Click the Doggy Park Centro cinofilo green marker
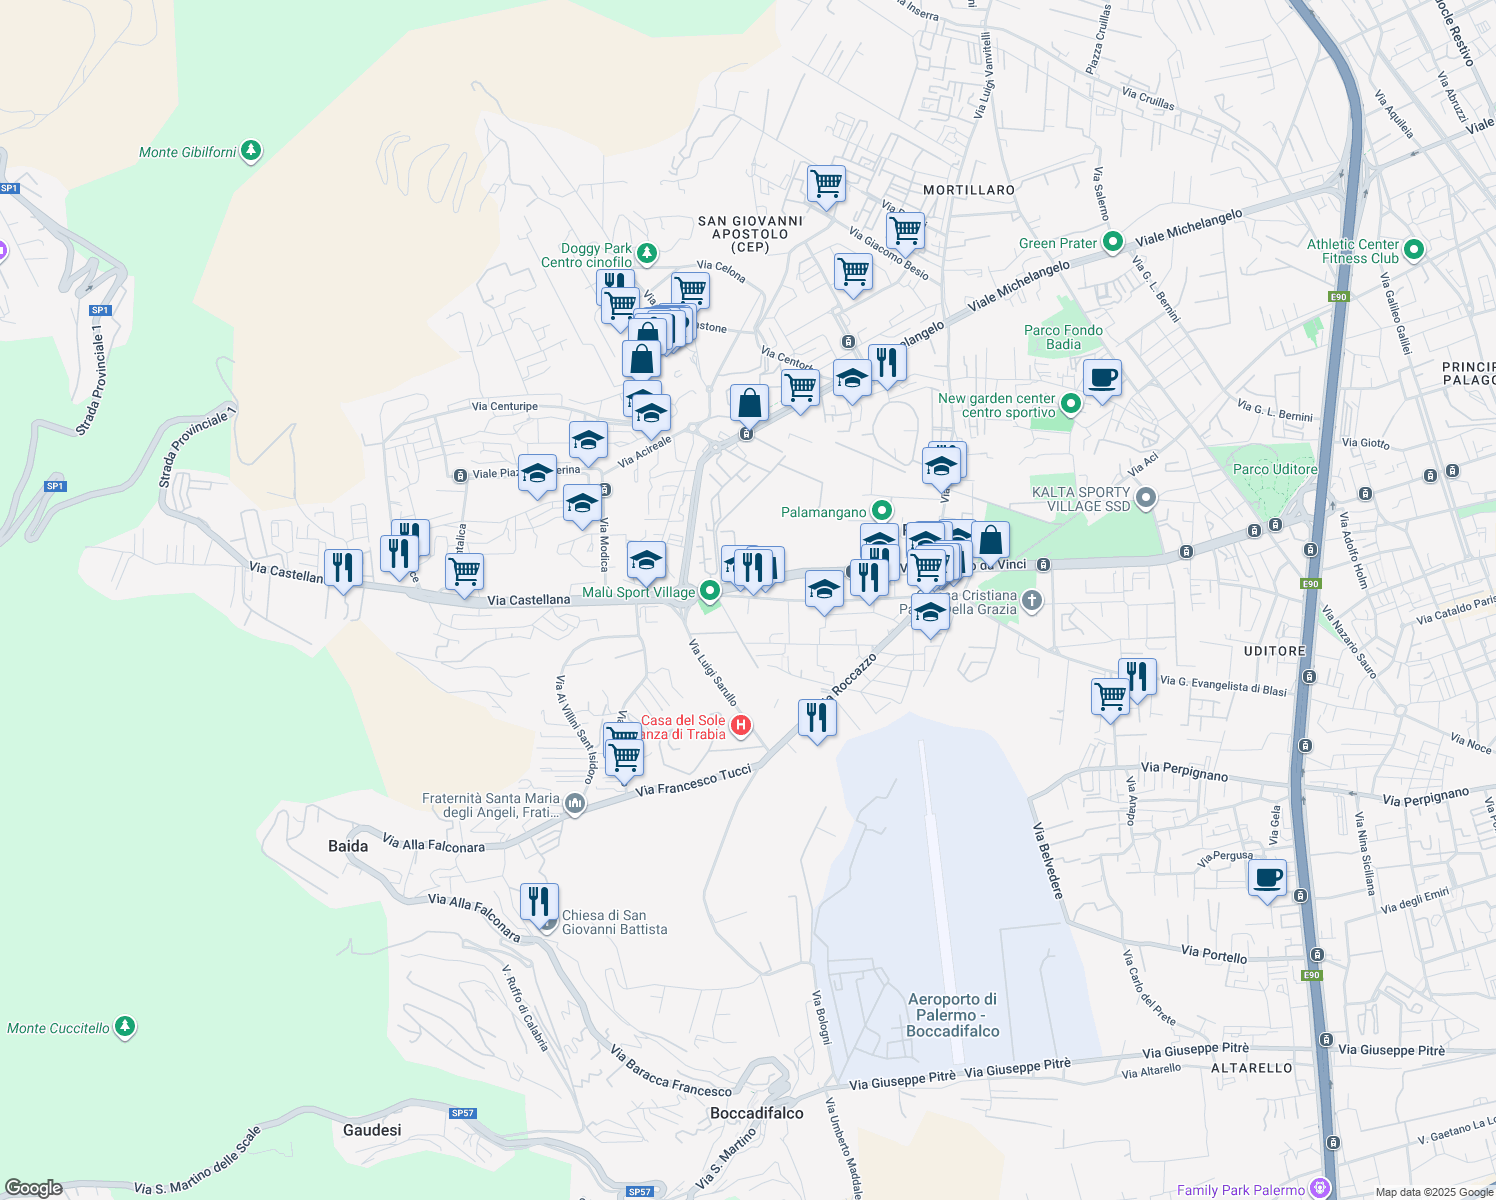Viewport: 1496px width, 1200px height. [x=645, y=254]
